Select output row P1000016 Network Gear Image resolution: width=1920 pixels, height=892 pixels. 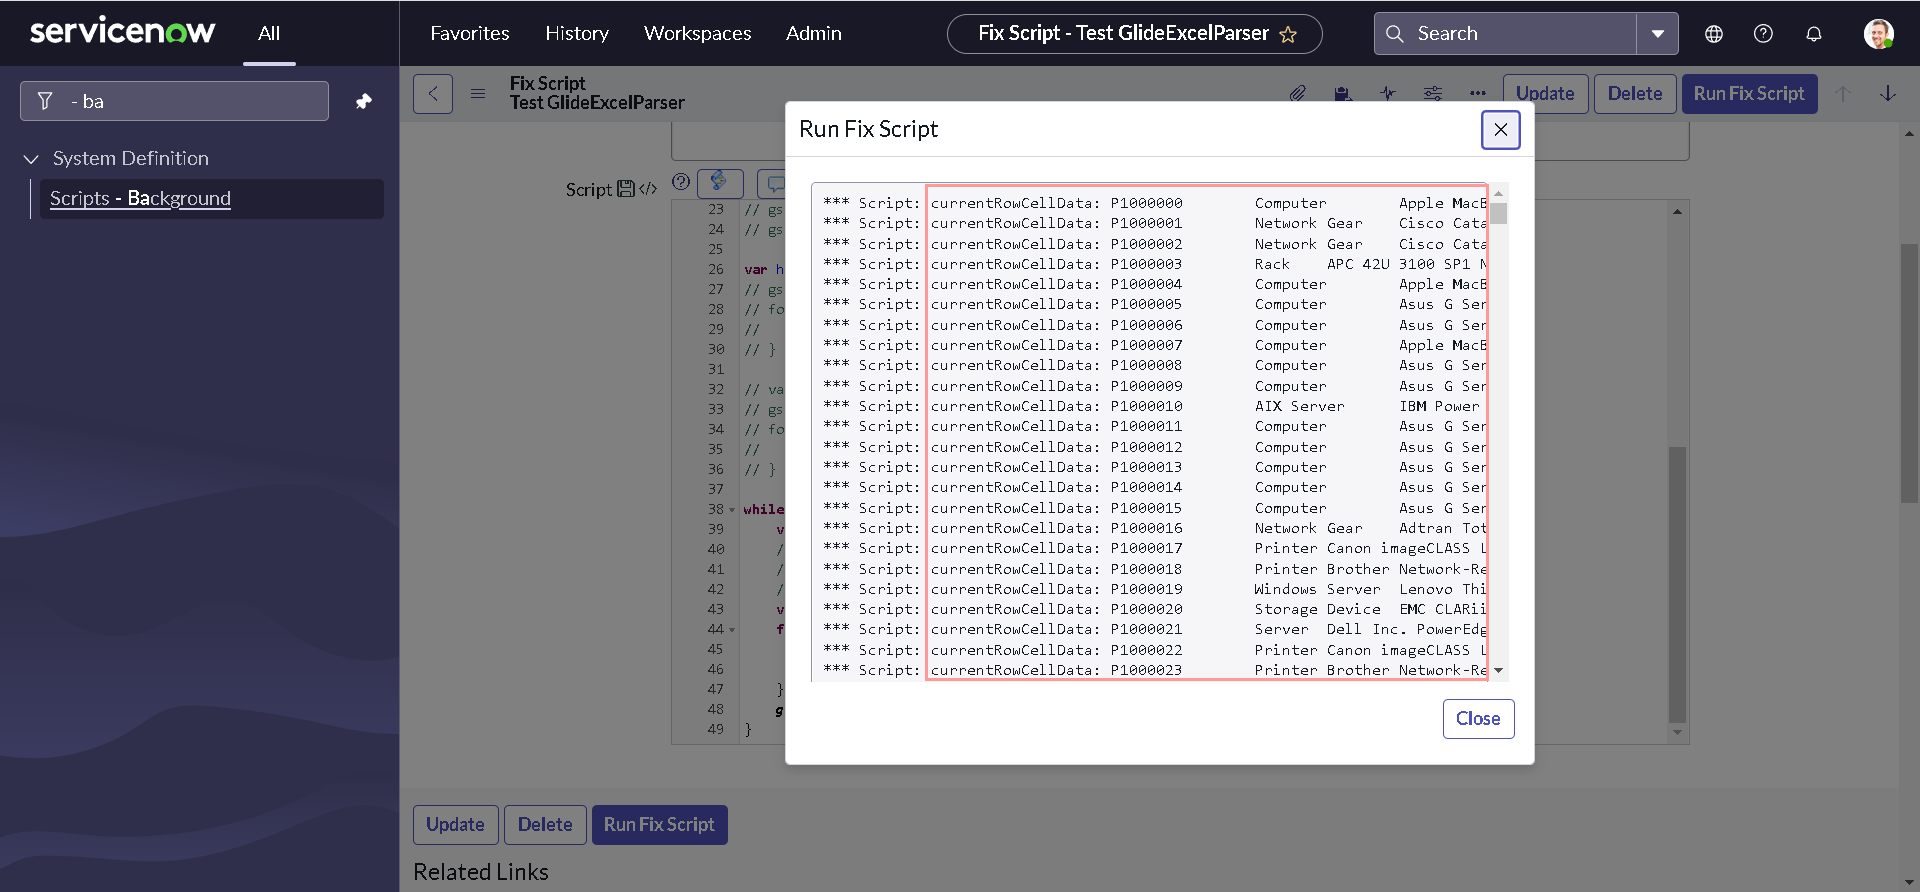pyautogui.click(x=1153, y=528)
